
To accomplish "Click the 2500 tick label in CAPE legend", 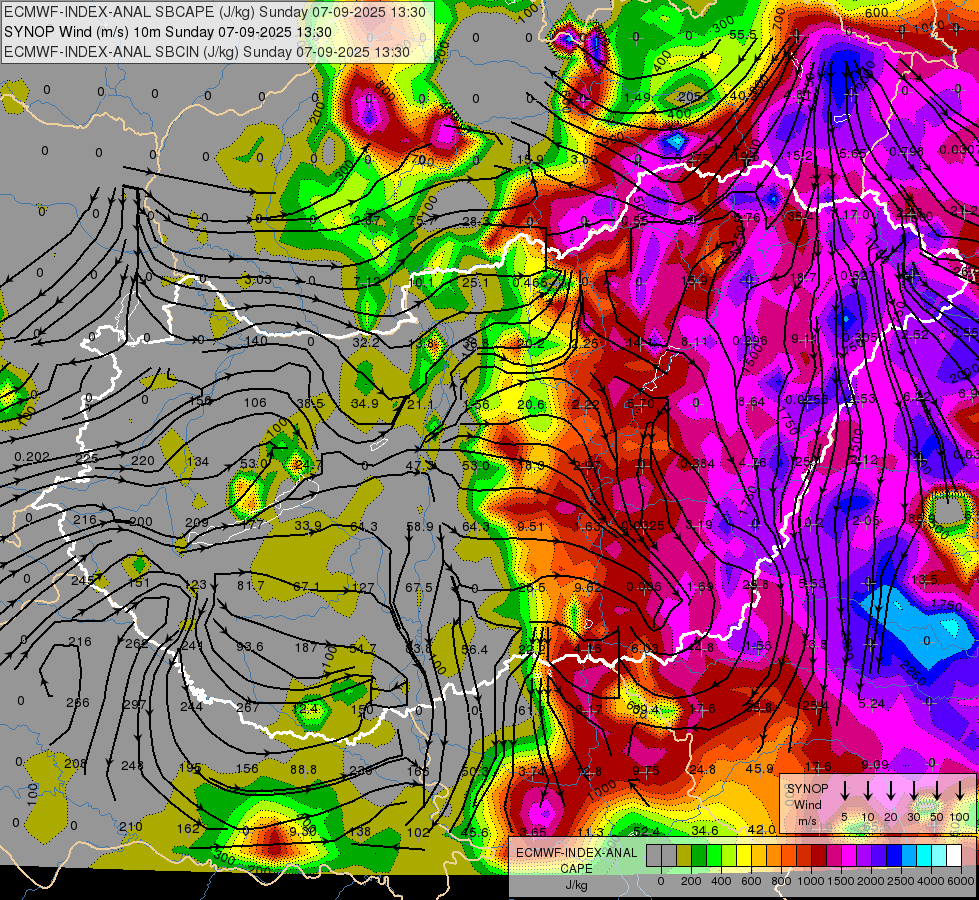I will click(x=902, y=881).
